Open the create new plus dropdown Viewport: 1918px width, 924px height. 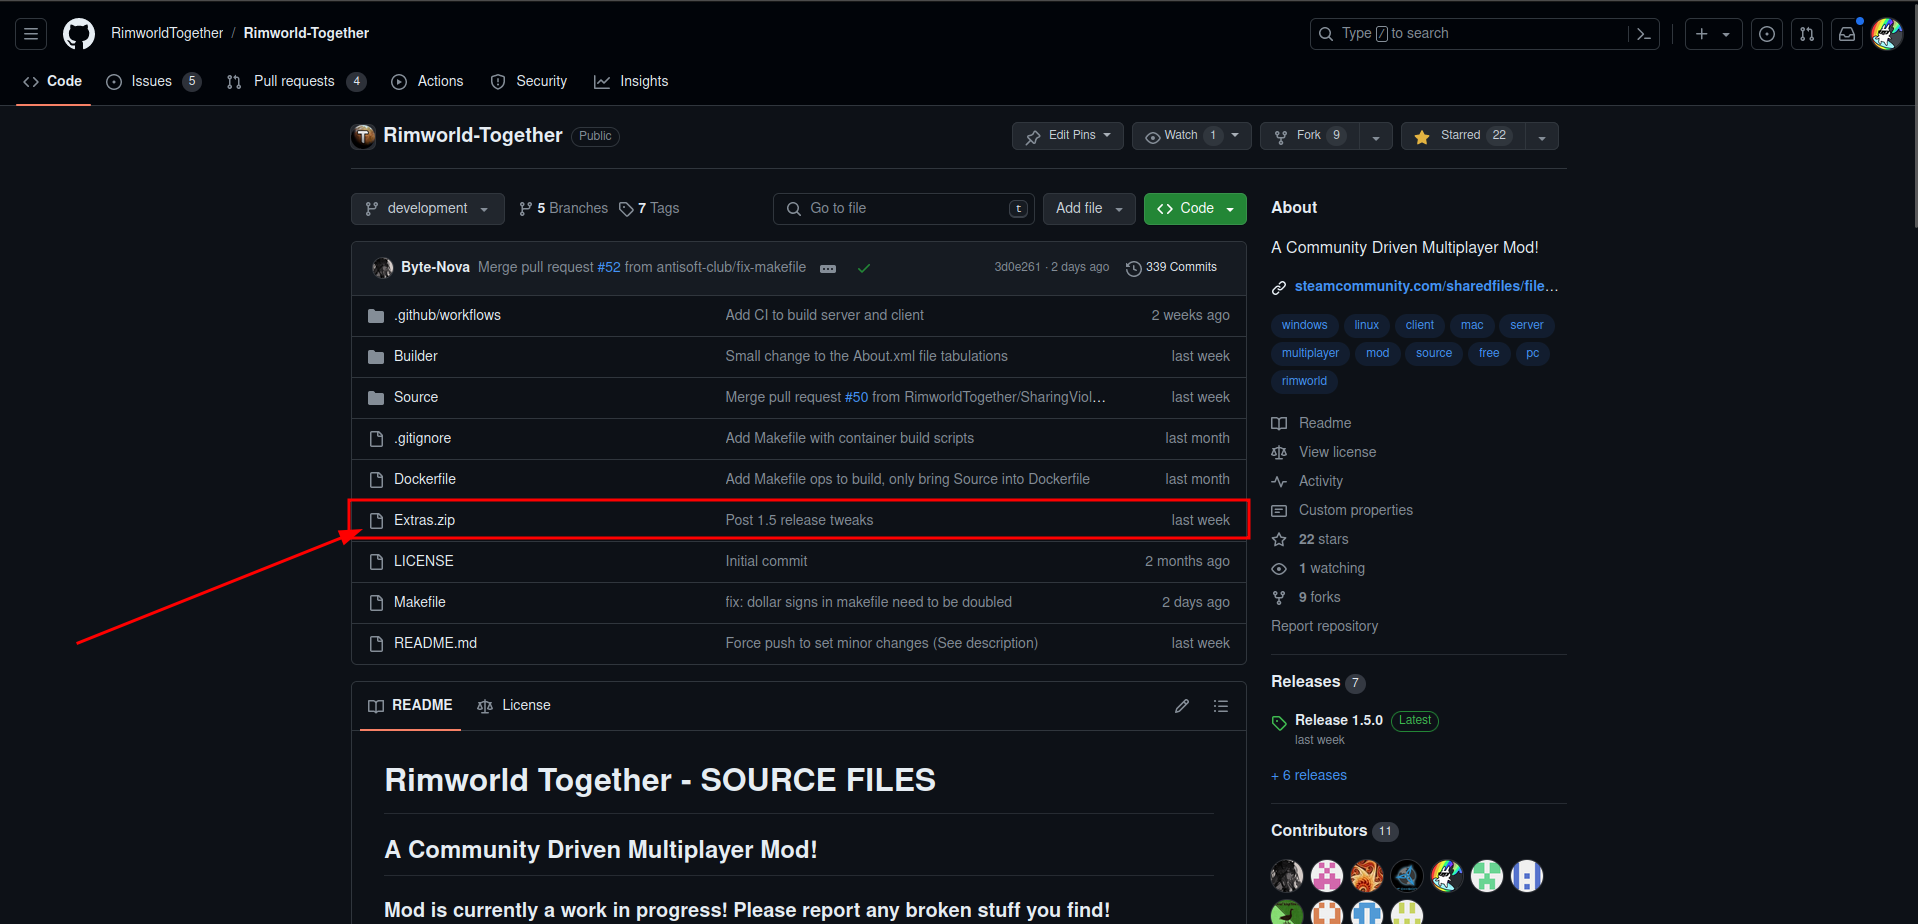1713,34
